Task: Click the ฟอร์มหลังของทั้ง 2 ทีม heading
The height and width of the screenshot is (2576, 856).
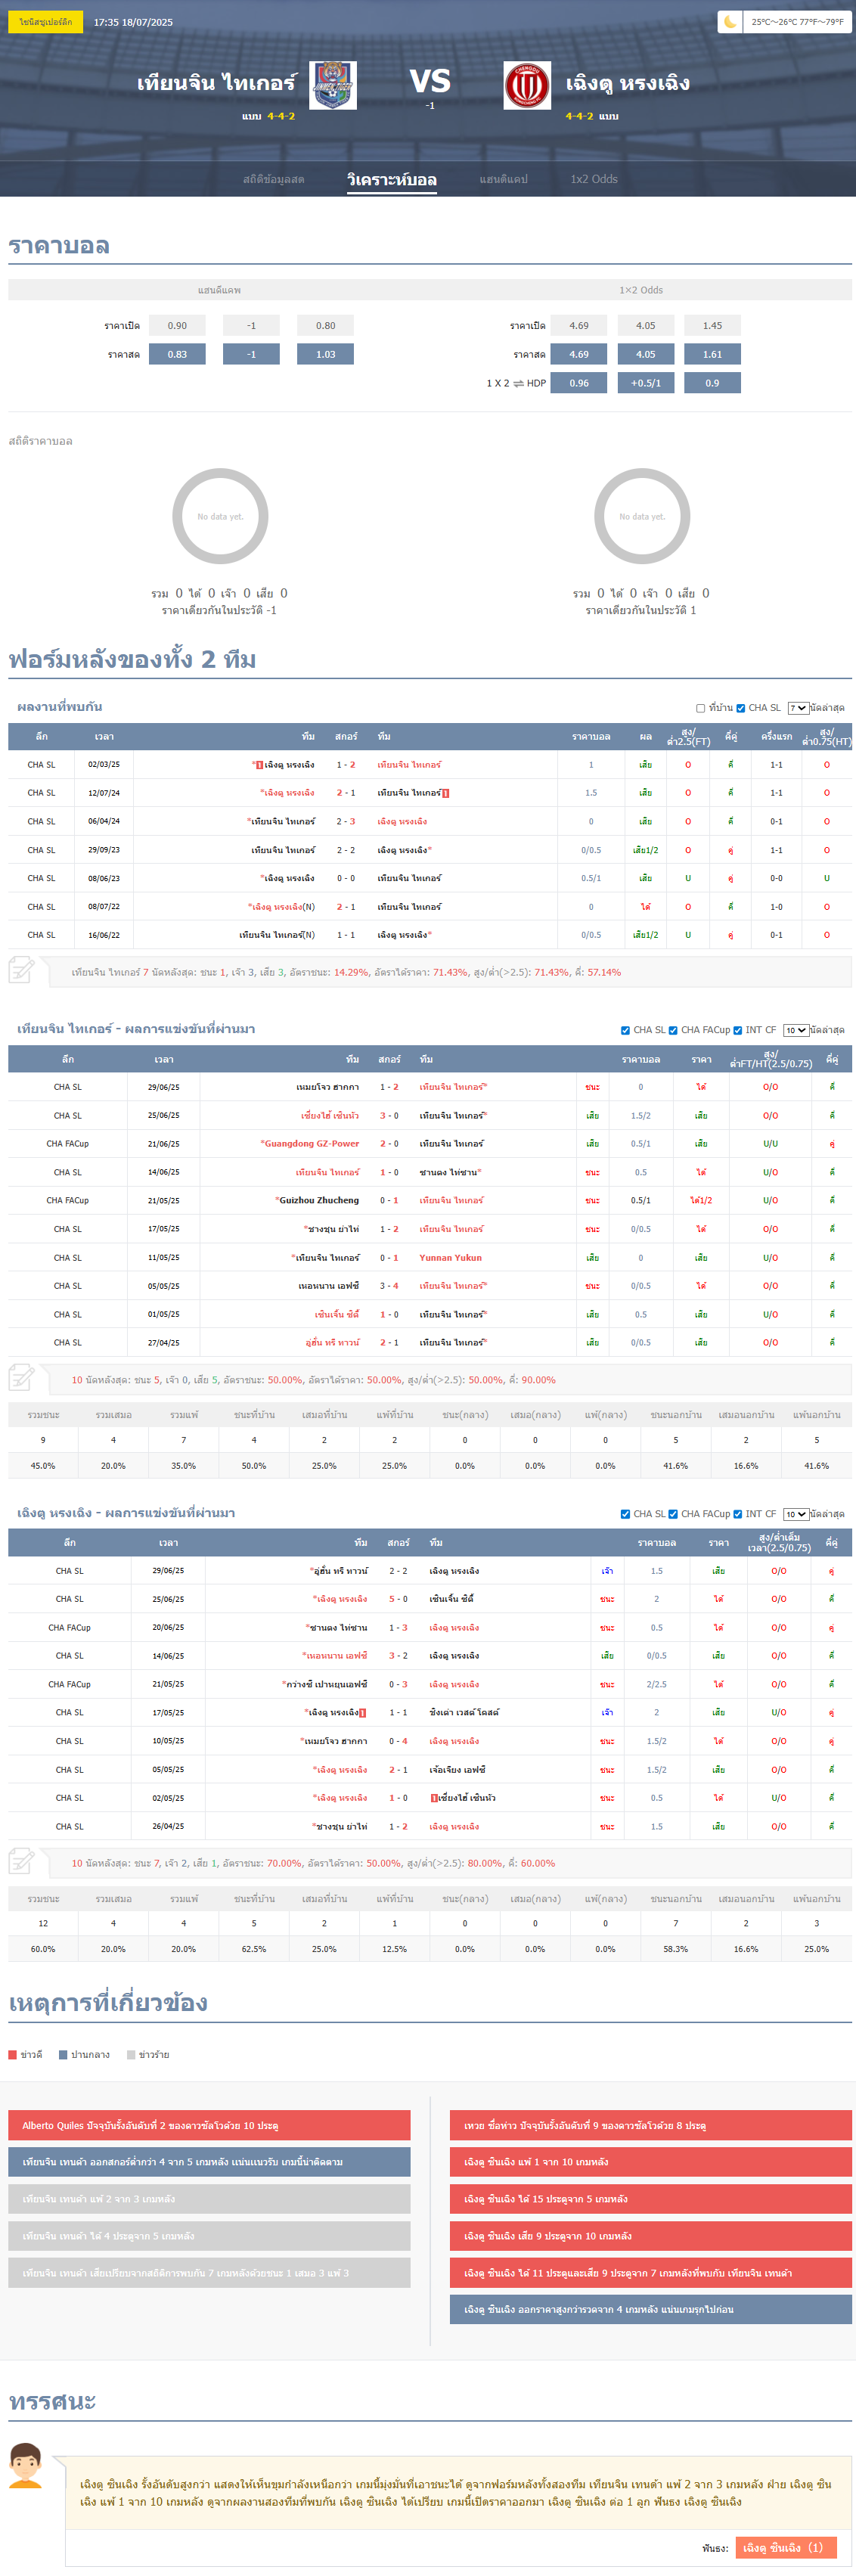Action: (132, 659)
